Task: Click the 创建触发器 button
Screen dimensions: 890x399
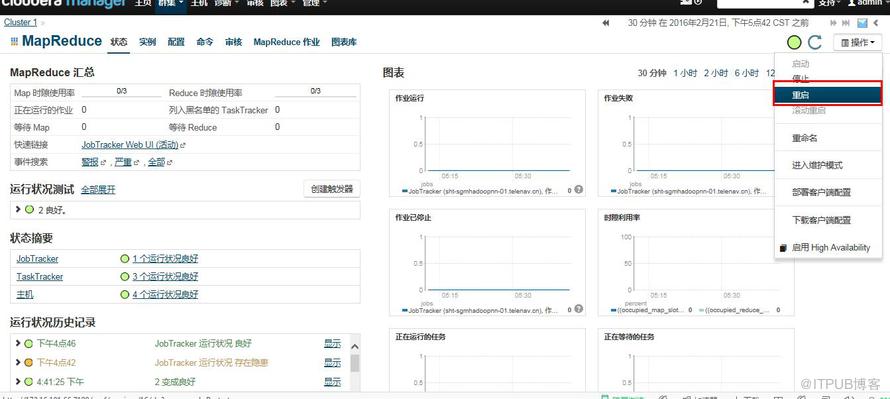Action: pyautogui.click(x=332, y=190)
